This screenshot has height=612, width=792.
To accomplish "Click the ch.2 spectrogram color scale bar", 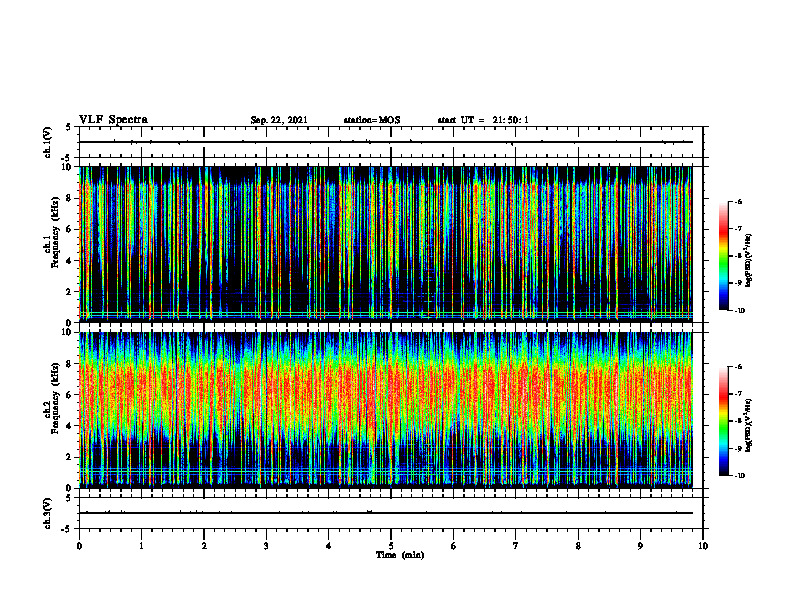I will 723,421.
